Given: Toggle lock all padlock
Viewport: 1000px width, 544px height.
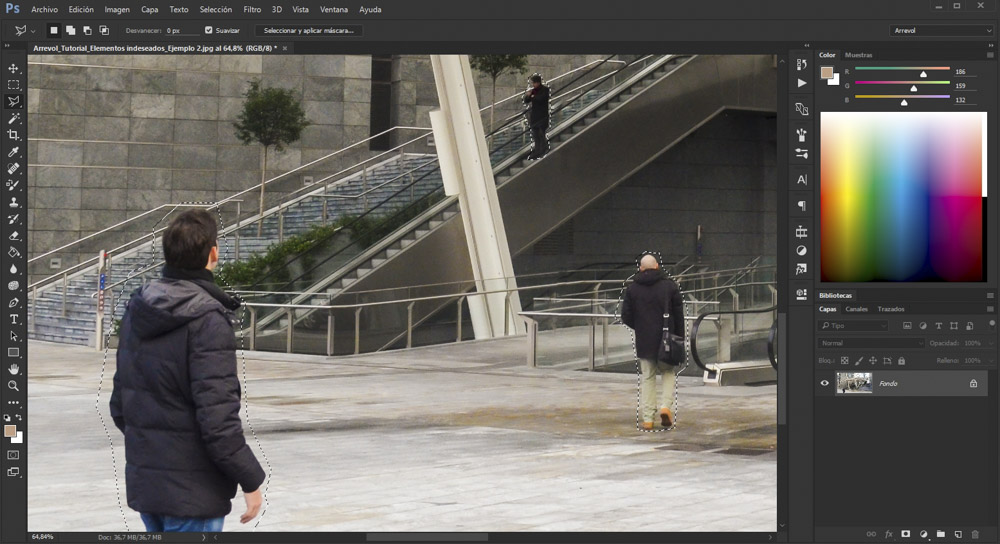Looking at the screenshot, I should [901, 360].
